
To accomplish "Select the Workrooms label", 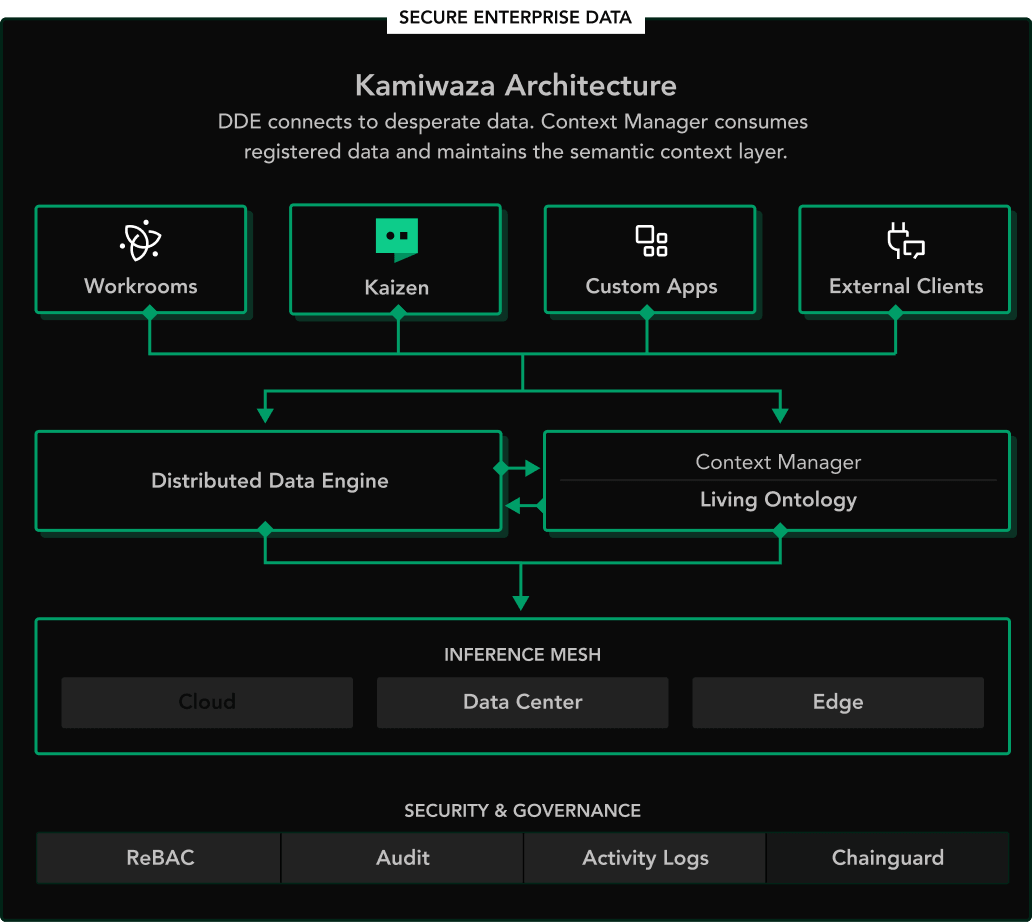I will 141,286.
